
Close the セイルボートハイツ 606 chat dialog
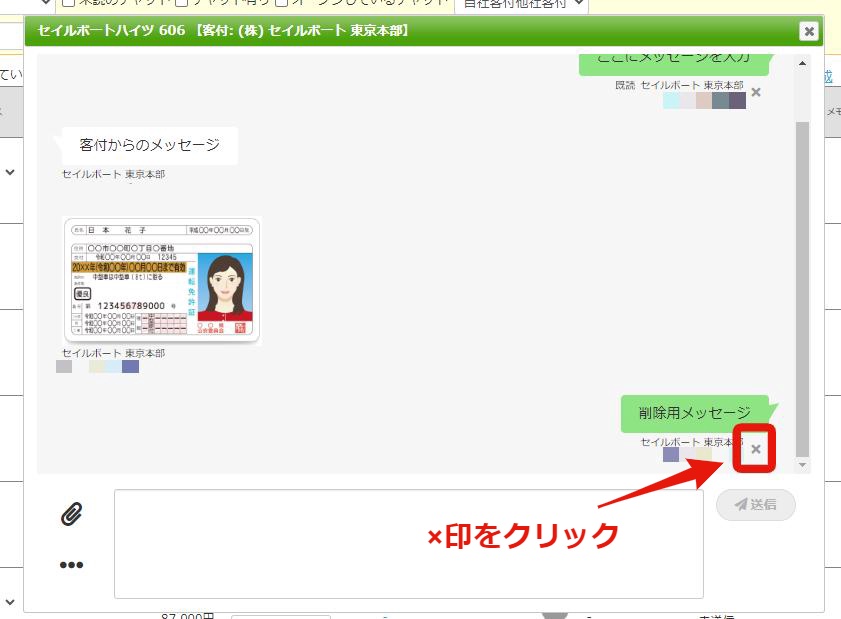(x=809, y=31)
